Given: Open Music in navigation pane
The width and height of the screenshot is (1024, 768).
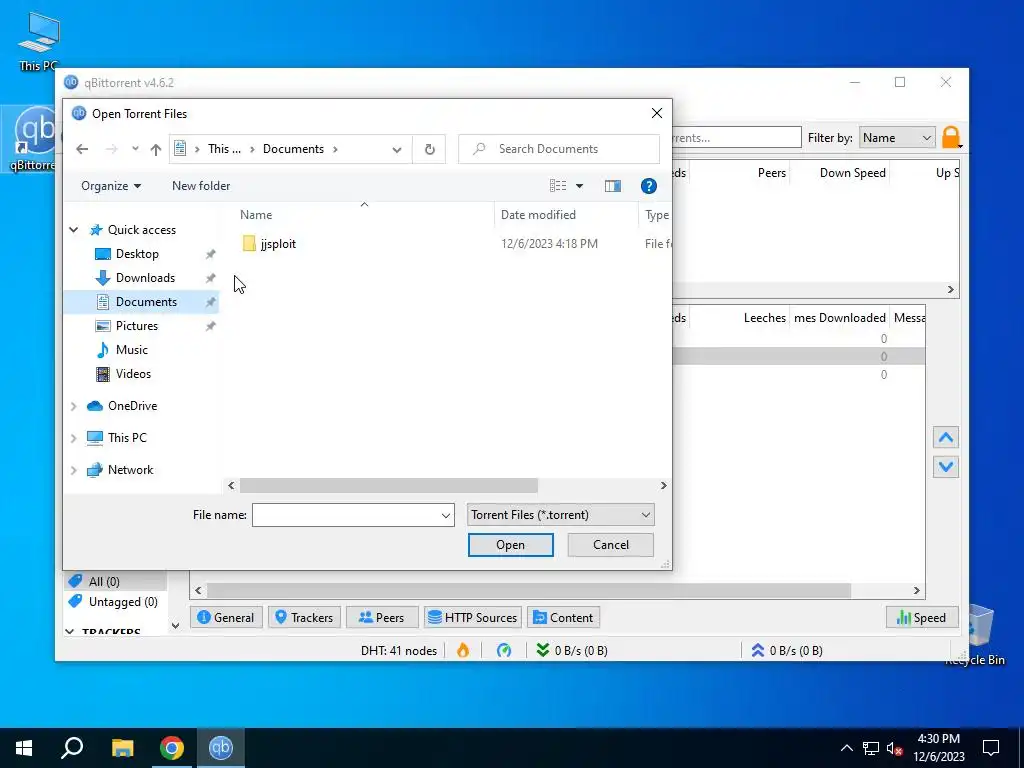Looking at the screenshot, I should click(x=131, y=350).
